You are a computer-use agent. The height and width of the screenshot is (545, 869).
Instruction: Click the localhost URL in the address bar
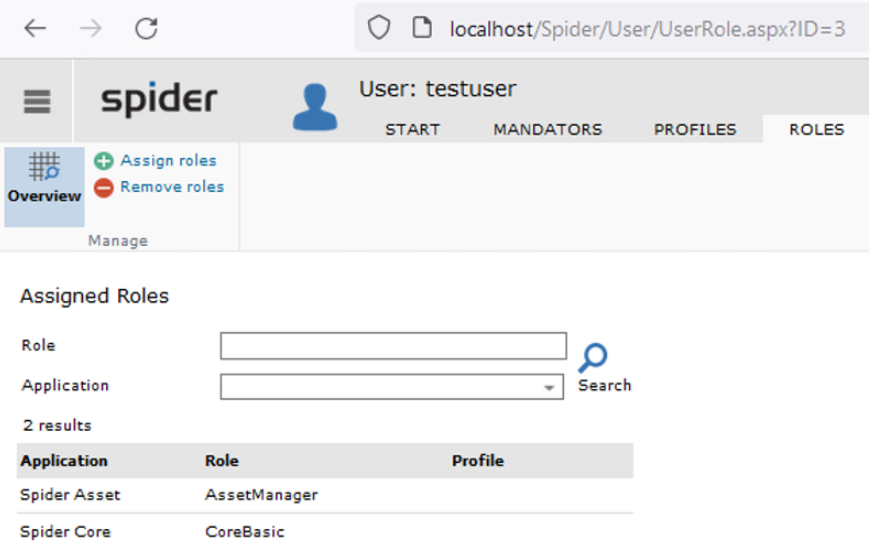coord(647,29)
